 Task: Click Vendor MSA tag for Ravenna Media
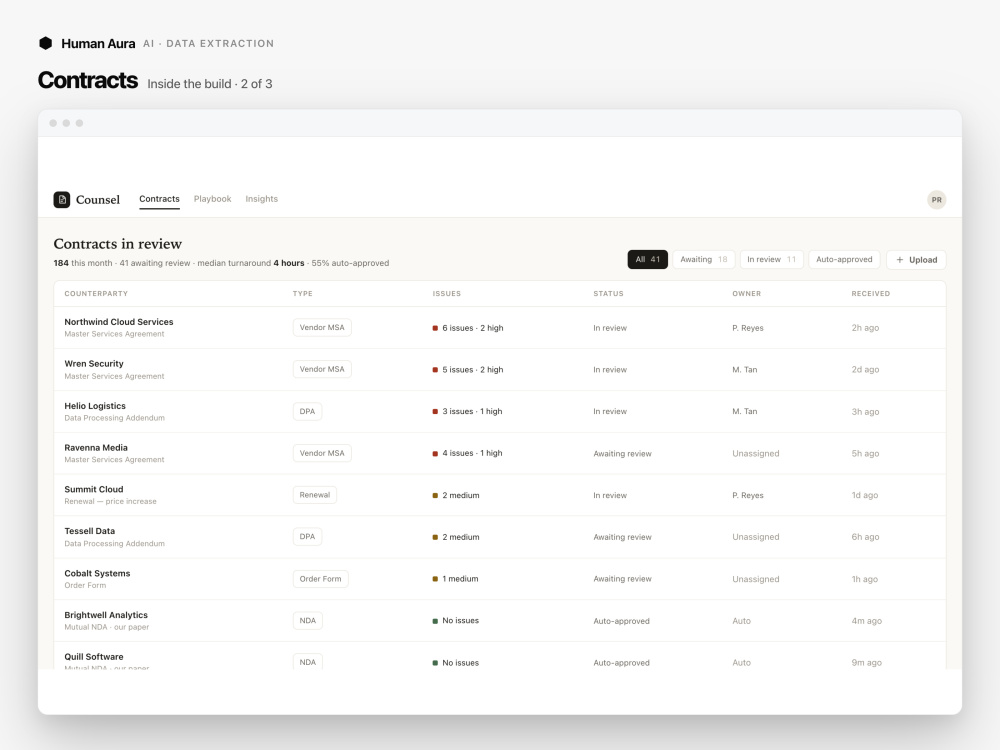click(322, 453)
